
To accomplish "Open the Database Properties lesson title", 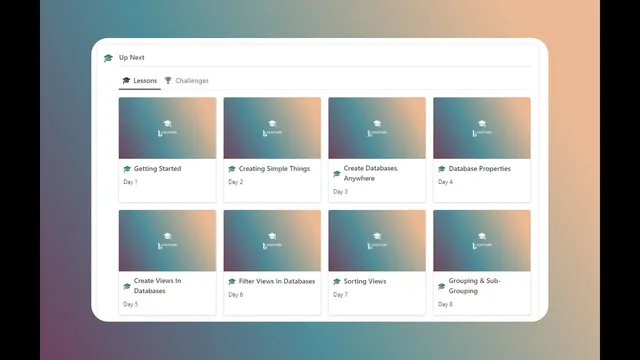I will [x=480, y=169].
